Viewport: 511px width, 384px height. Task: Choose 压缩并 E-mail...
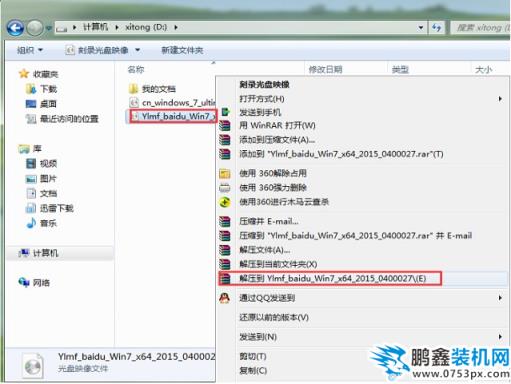point(269,221)
